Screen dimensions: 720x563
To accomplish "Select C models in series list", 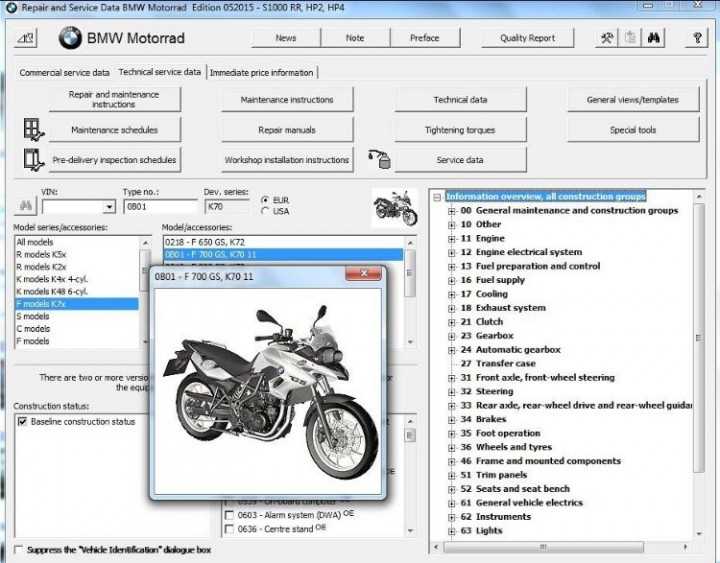I will [77, 329].
